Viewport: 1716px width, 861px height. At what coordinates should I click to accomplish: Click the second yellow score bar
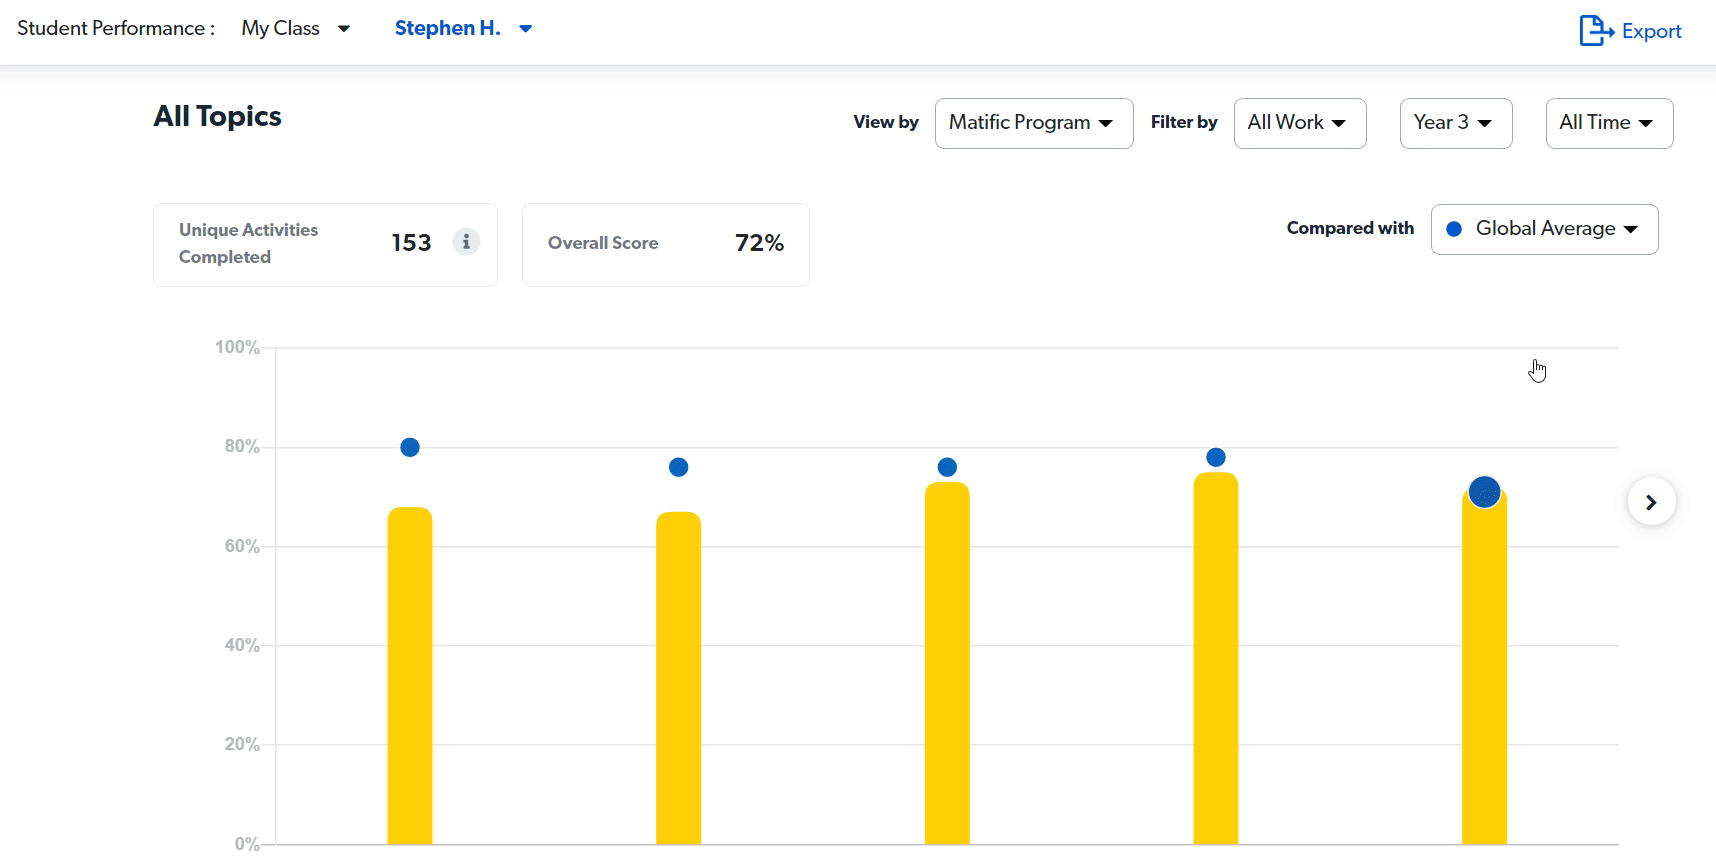(x=678, y=680)
